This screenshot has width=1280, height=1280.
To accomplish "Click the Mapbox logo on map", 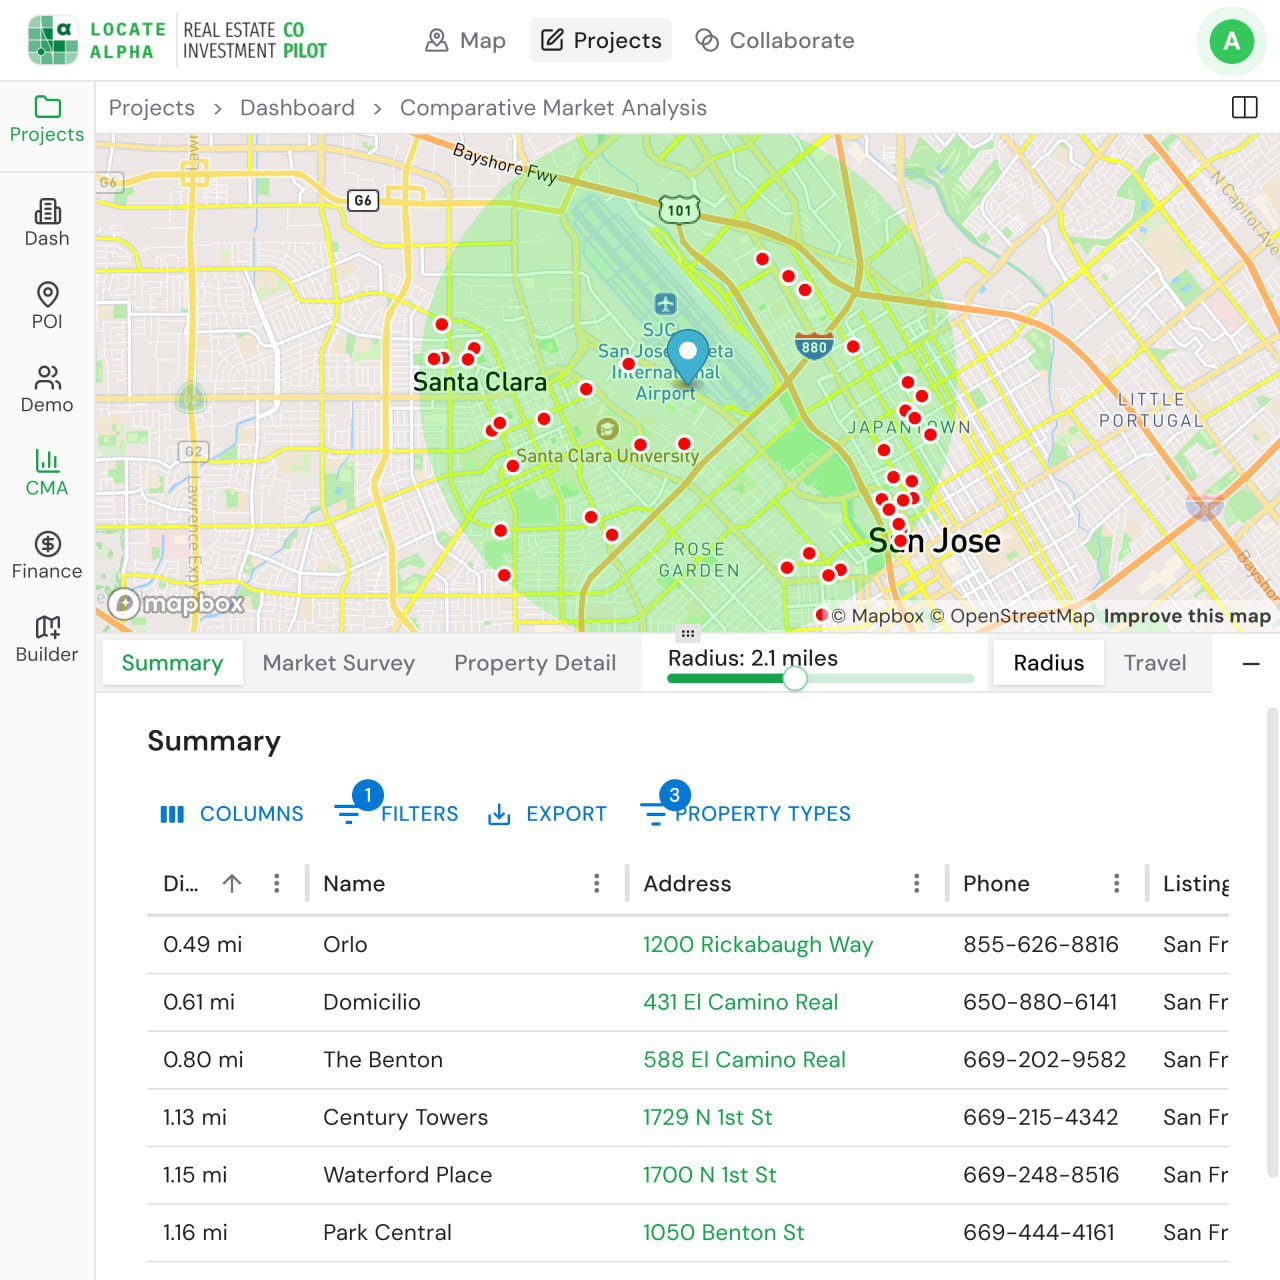I will pos(176,603).
